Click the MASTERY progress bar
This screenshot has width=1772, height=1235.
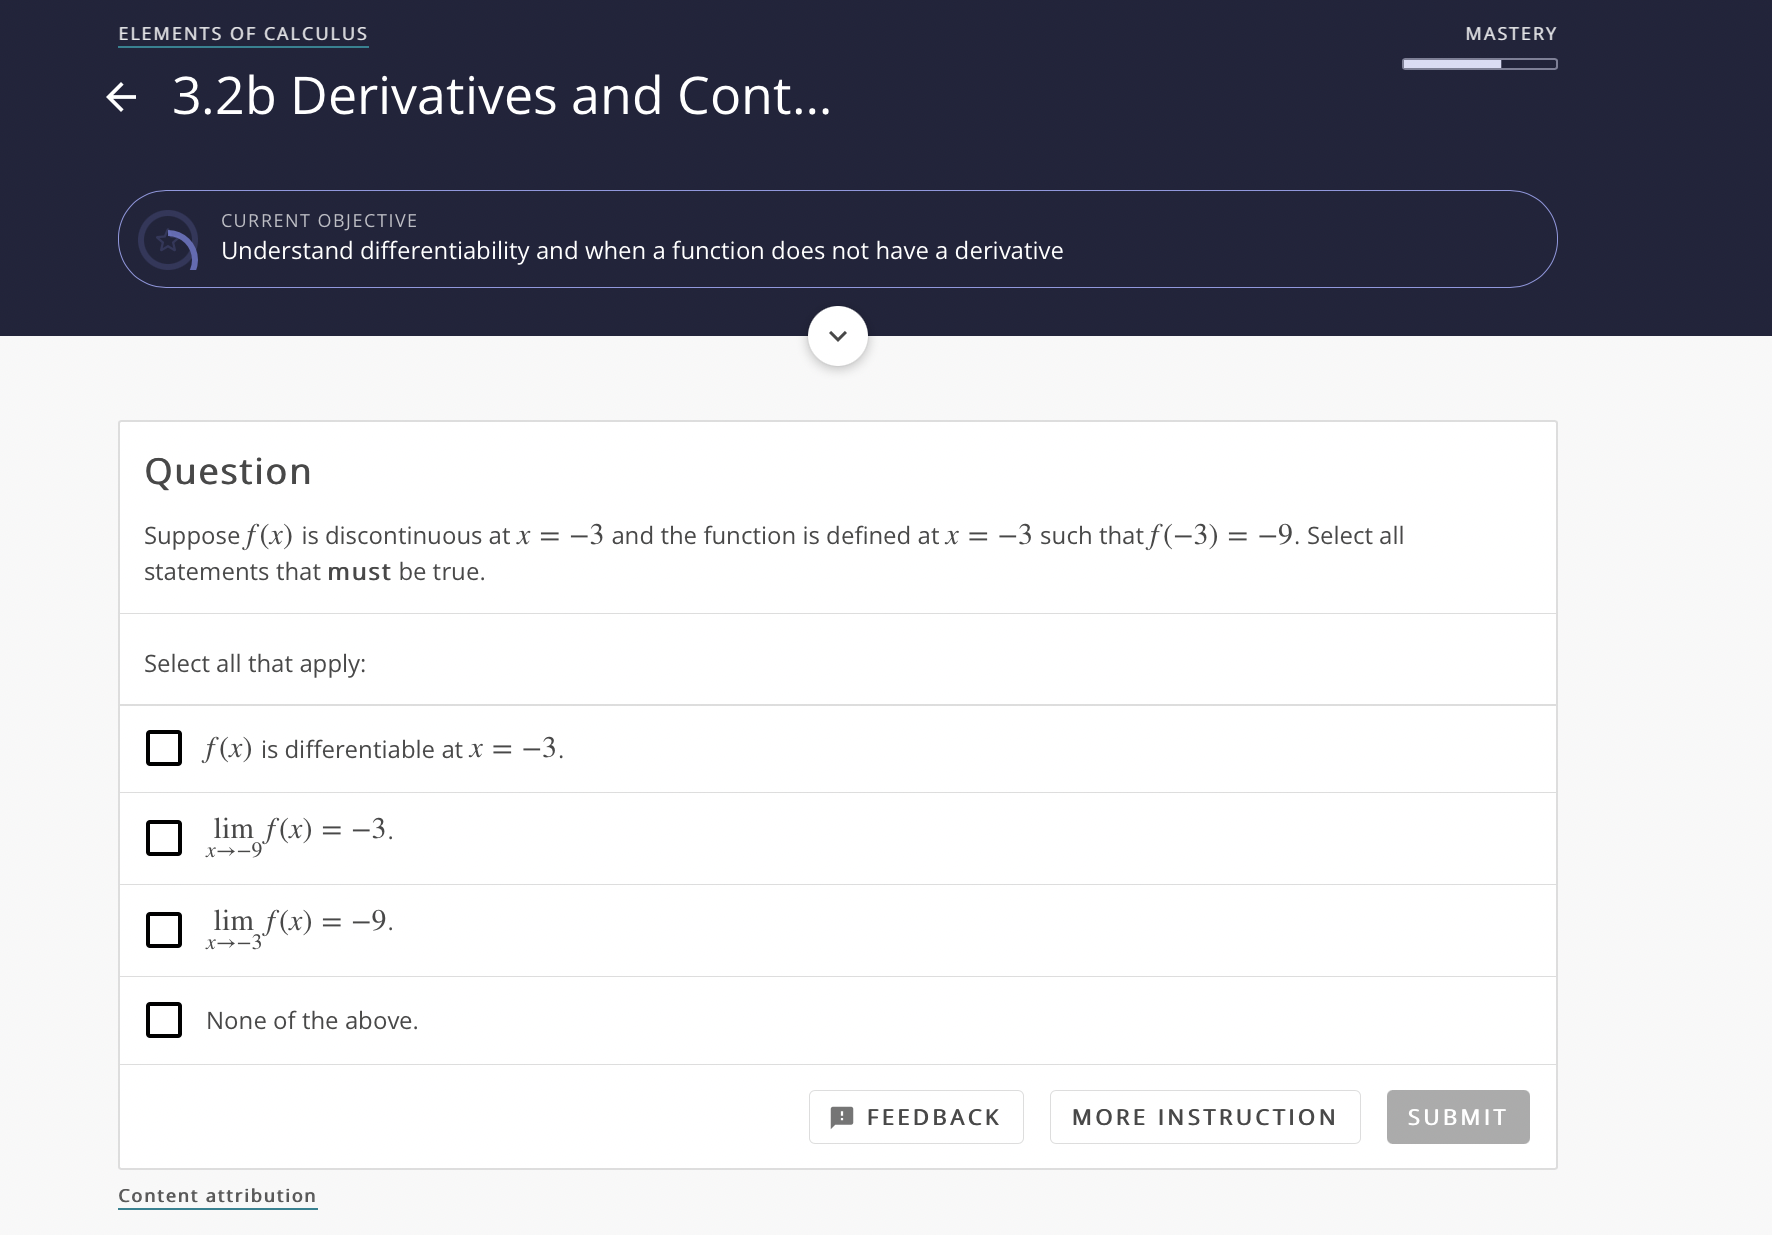coord(1479,63)
